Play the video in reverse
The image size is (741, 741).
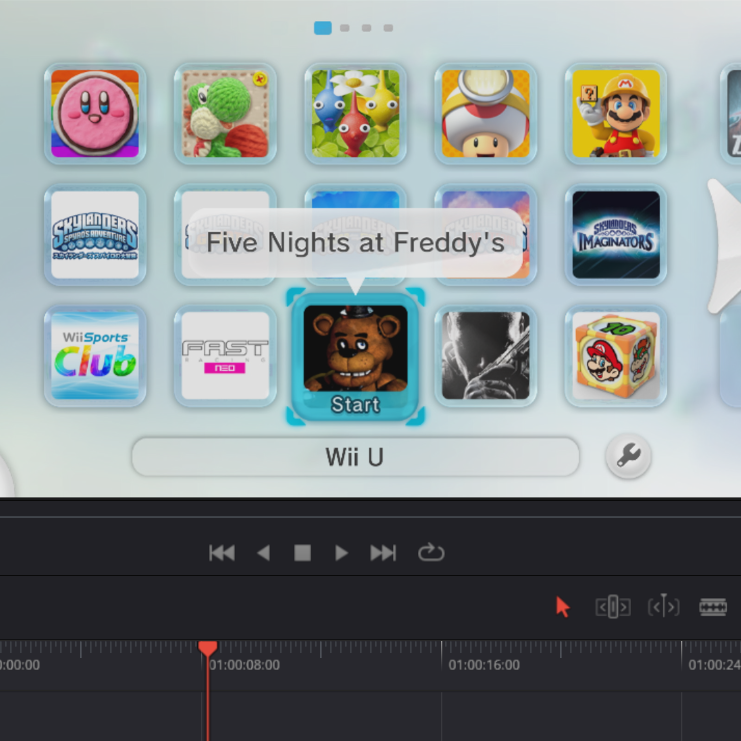(x=263, y=553)
